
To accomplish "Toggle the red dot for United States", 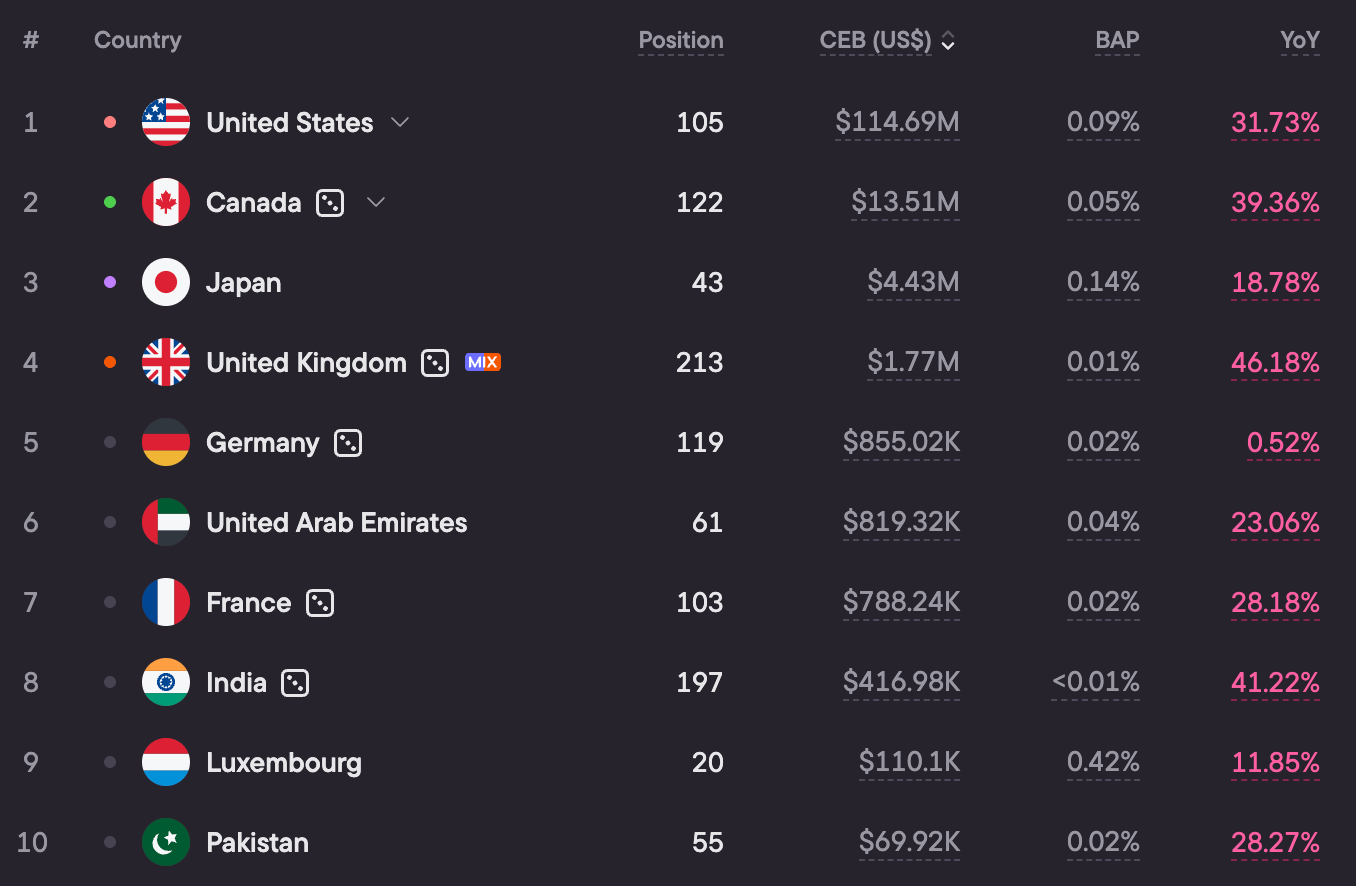I will coord(110,122).
